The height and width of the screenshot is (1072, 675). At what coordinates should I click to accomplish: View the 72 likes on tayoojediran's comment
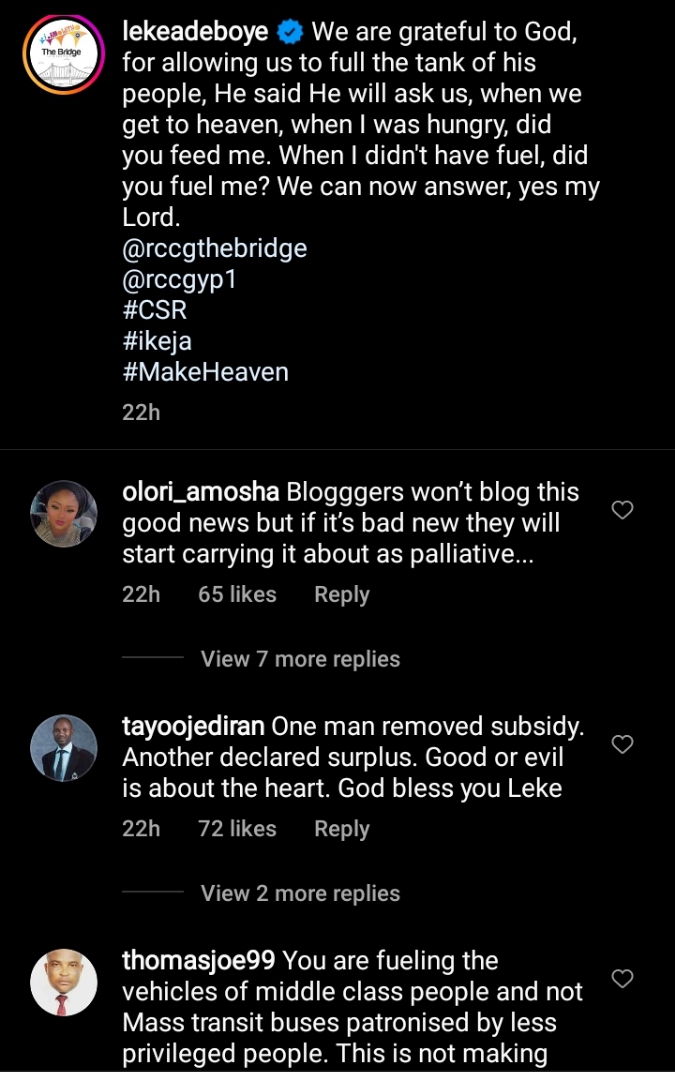[x=237, y=828]
